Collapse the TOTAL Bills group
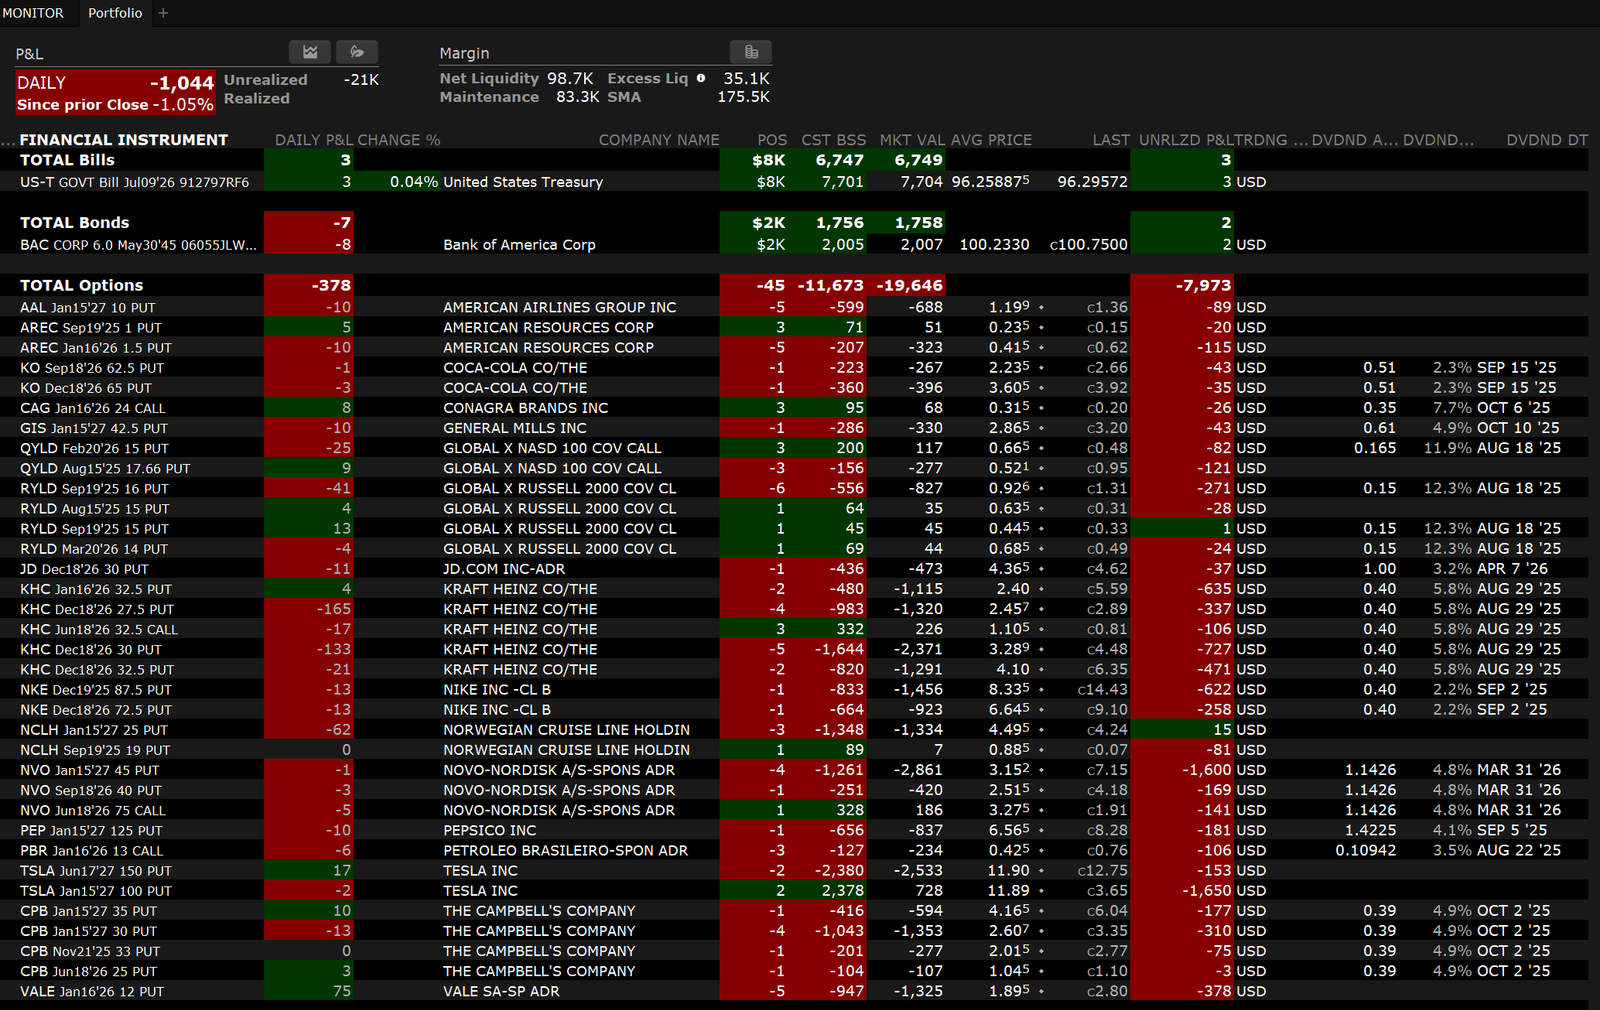 pyautogui.click(x=67, y=160)
